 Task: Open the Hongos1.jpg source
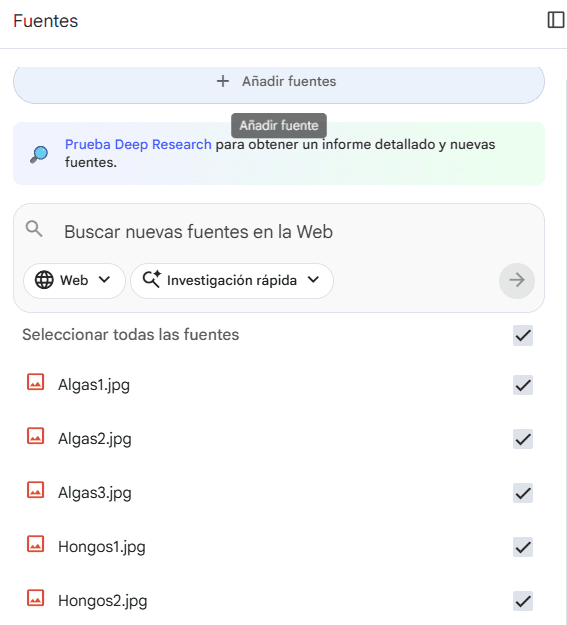(x=102, y=547)
